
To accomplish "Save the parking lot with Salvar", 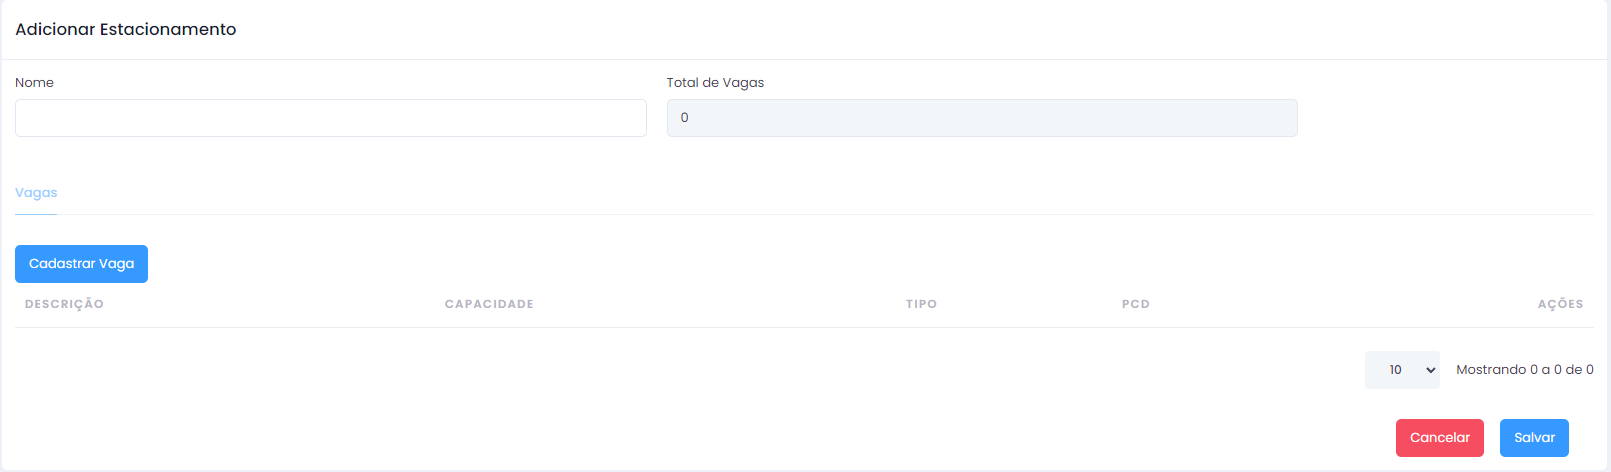I will tap(1534, 438).
